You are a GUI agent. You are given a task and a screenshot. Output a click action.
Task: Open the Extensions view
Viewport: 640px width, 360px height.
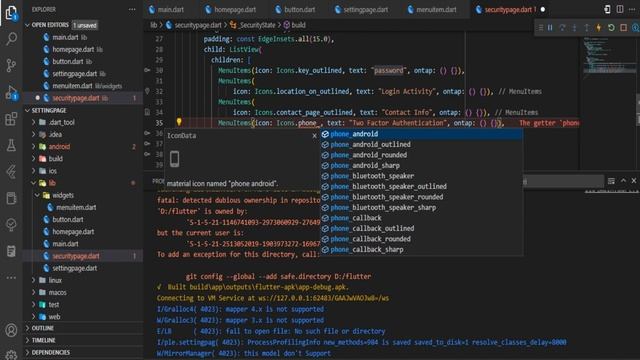(x=11, y=119)
